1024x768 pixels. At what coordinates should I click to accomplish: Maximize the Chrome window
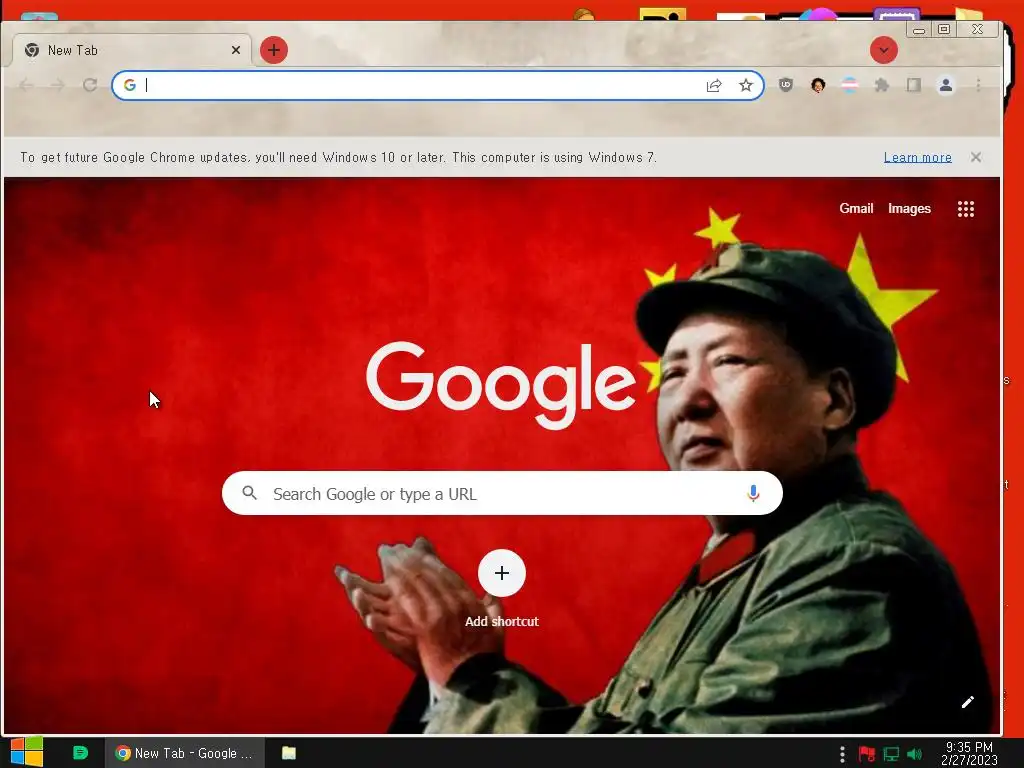click(x=944, y=29)
